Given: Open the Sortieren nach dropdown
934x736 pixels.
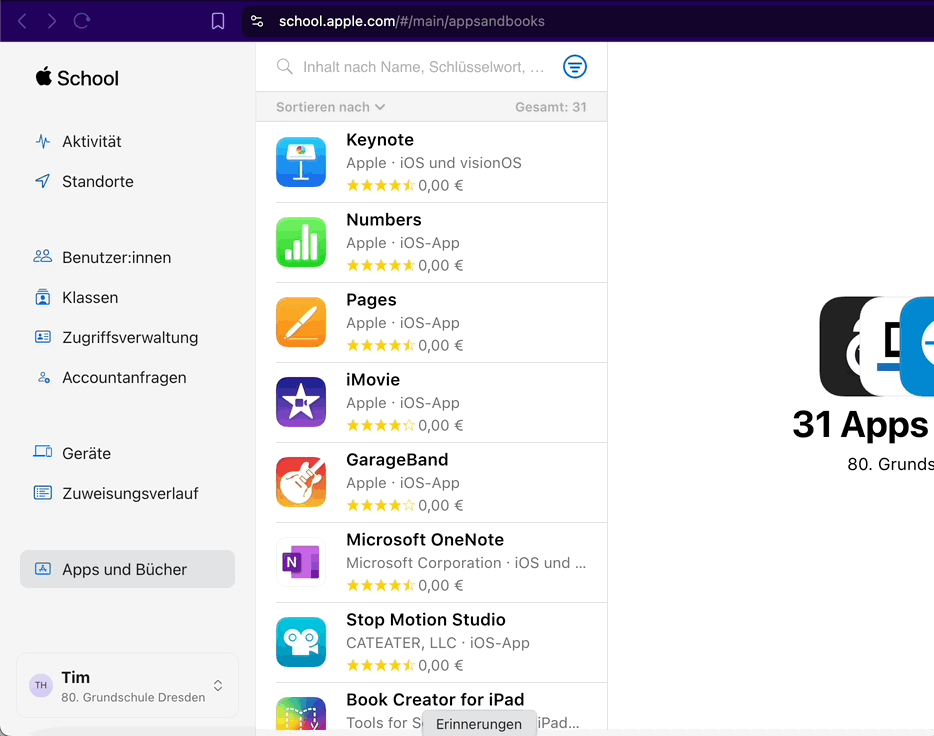Looking at the screenshot, I should coord(331,107).
